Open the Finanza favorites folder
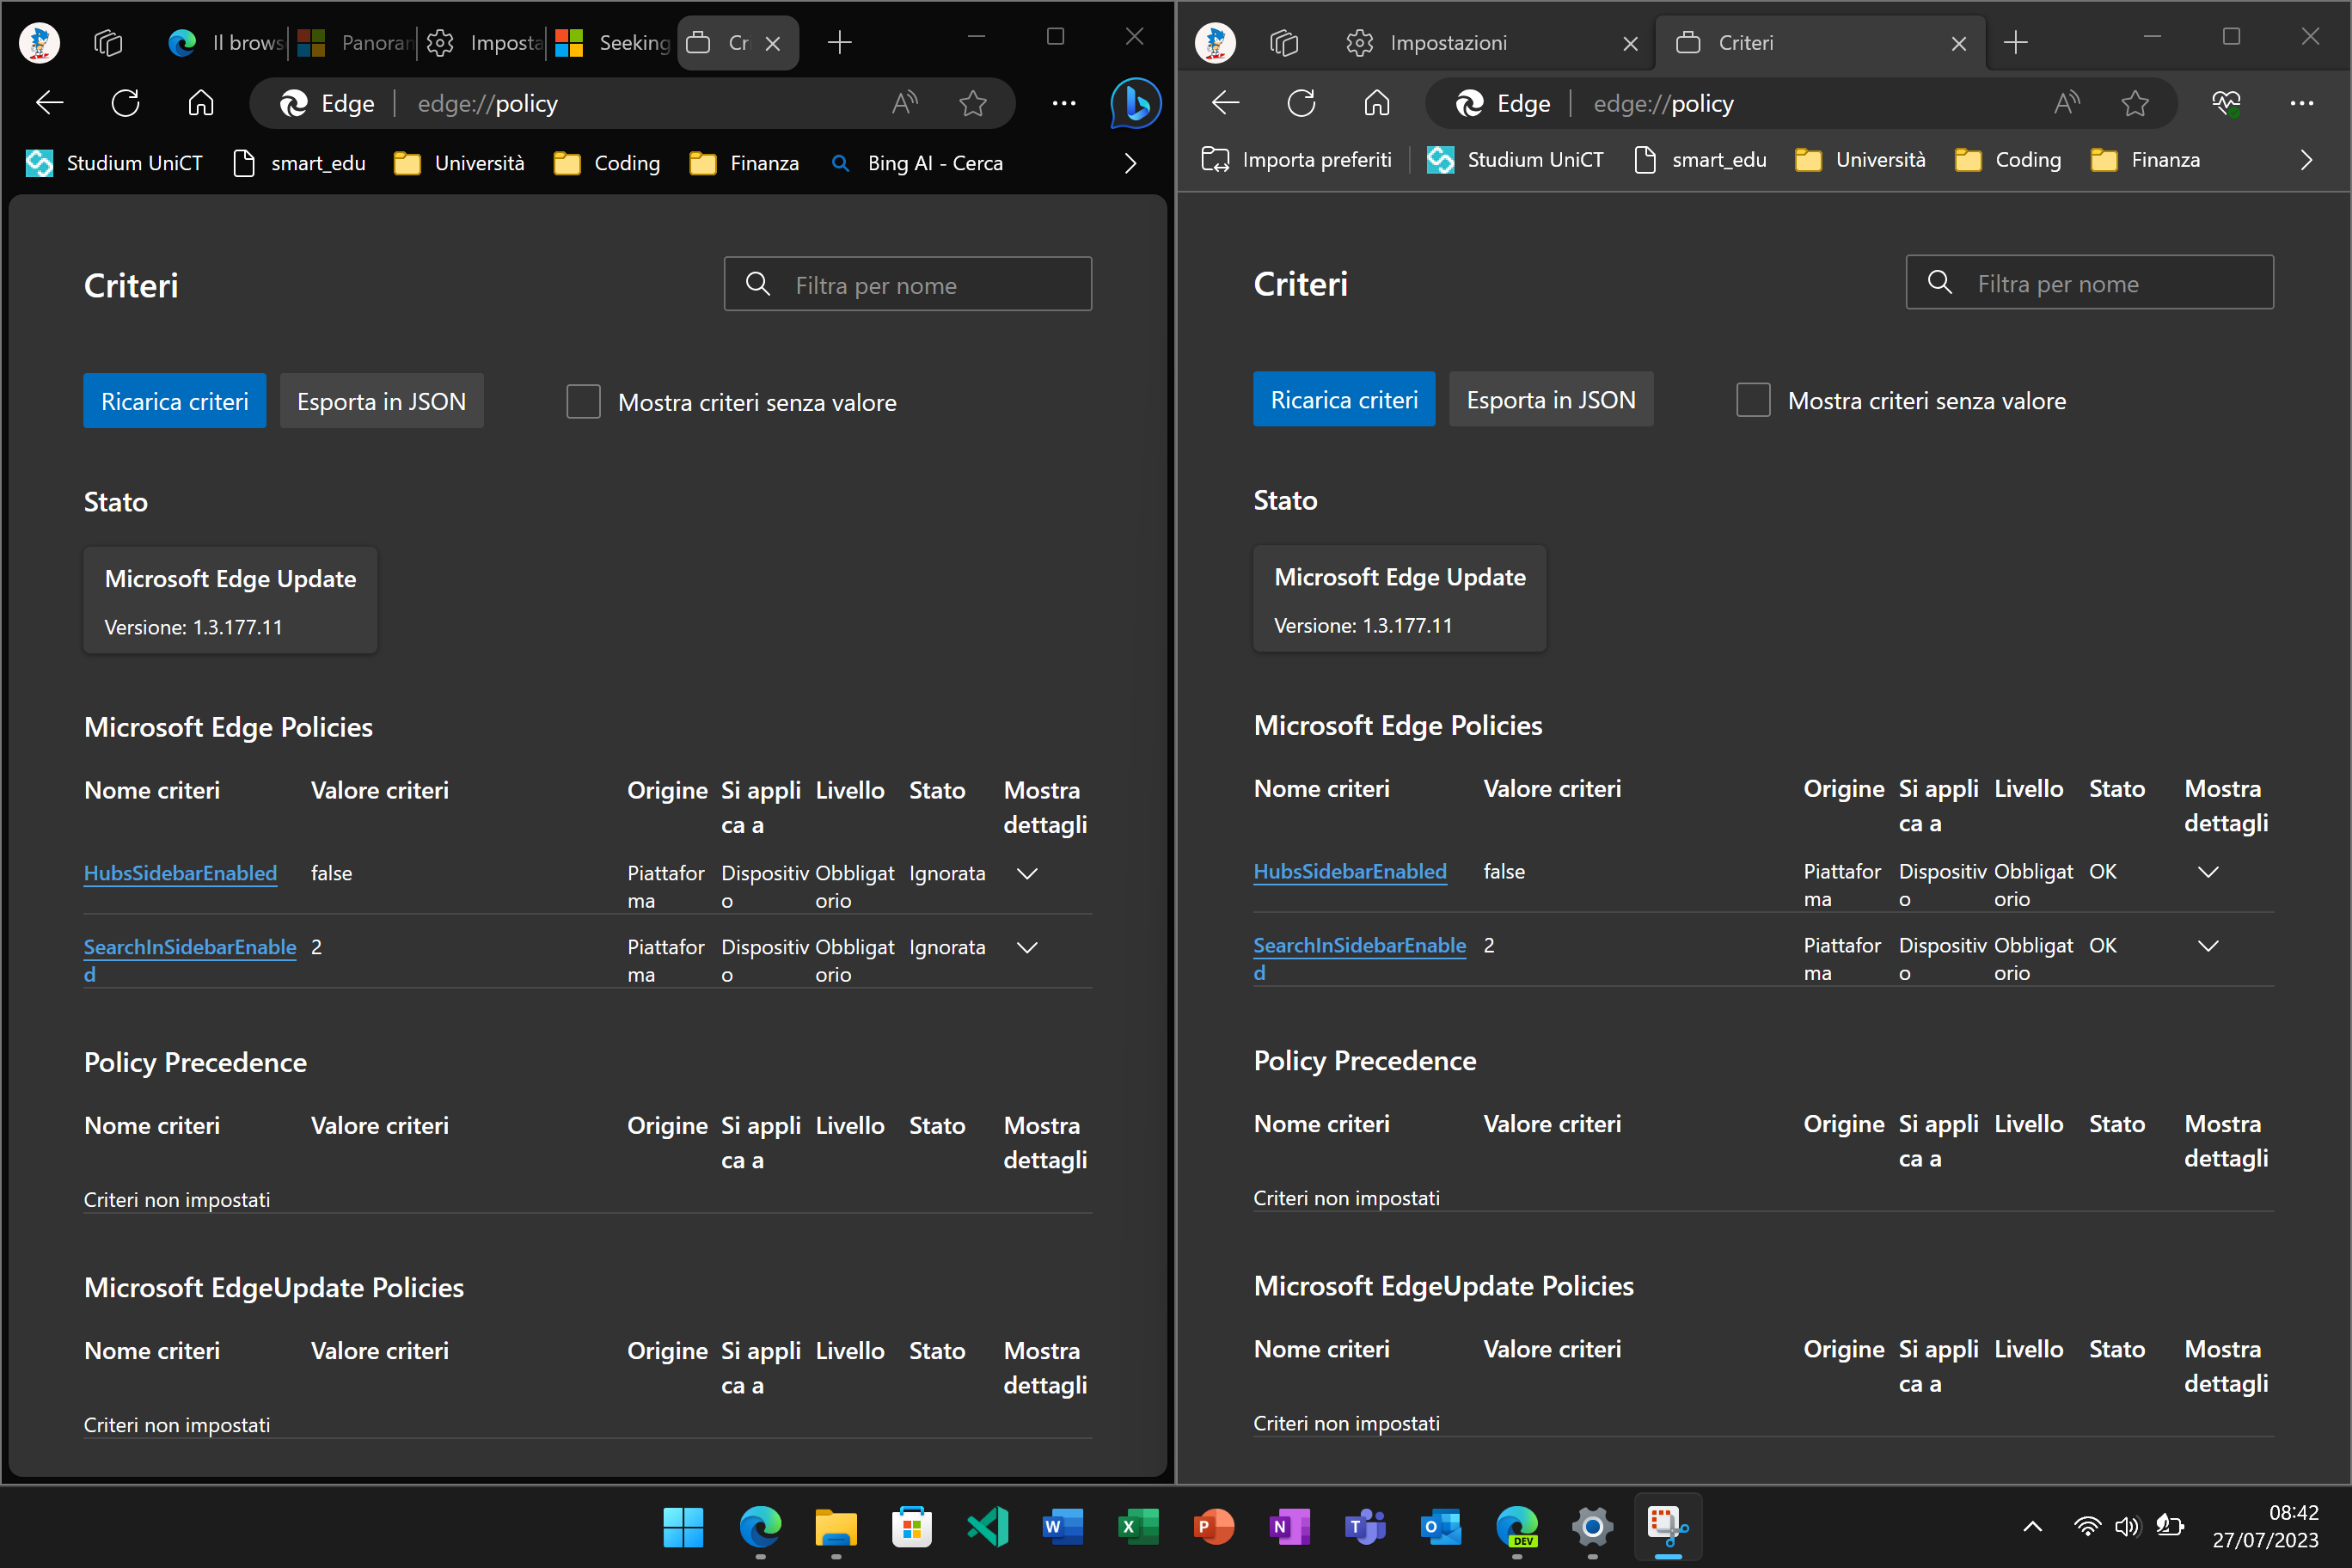Screen dimensions: 2352x1568 (745, 163)
